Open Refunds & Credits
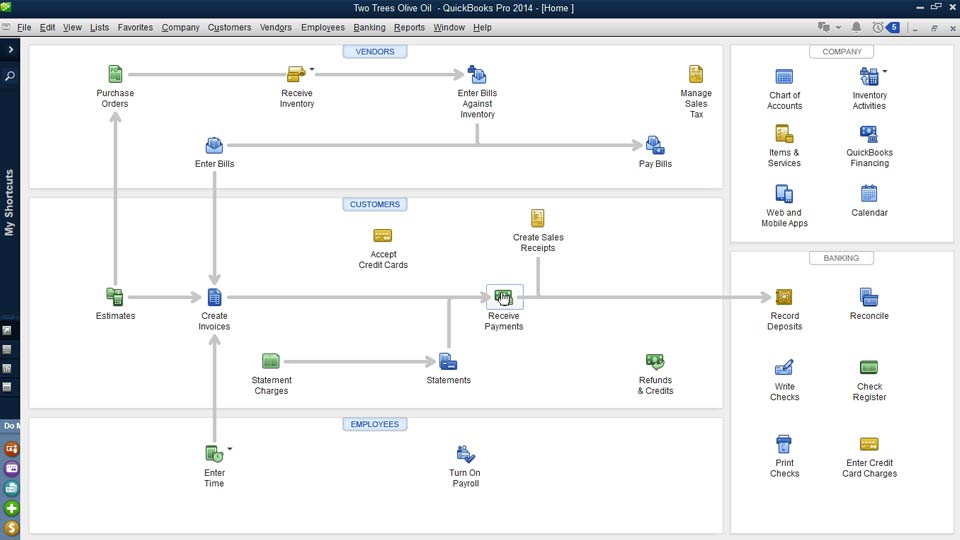Viewport: 960px width, 540px height. coord(655,361)
